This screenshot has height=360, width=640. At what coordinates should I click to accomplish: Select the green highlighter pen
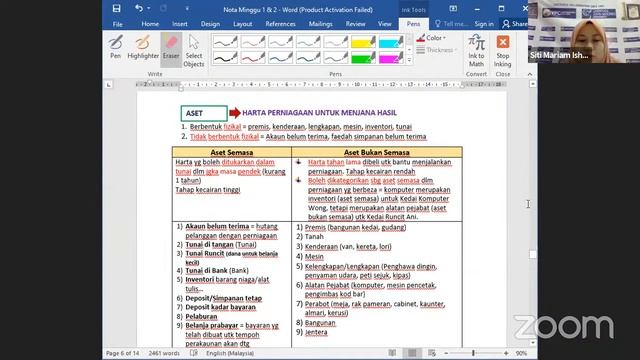[363, 58]
